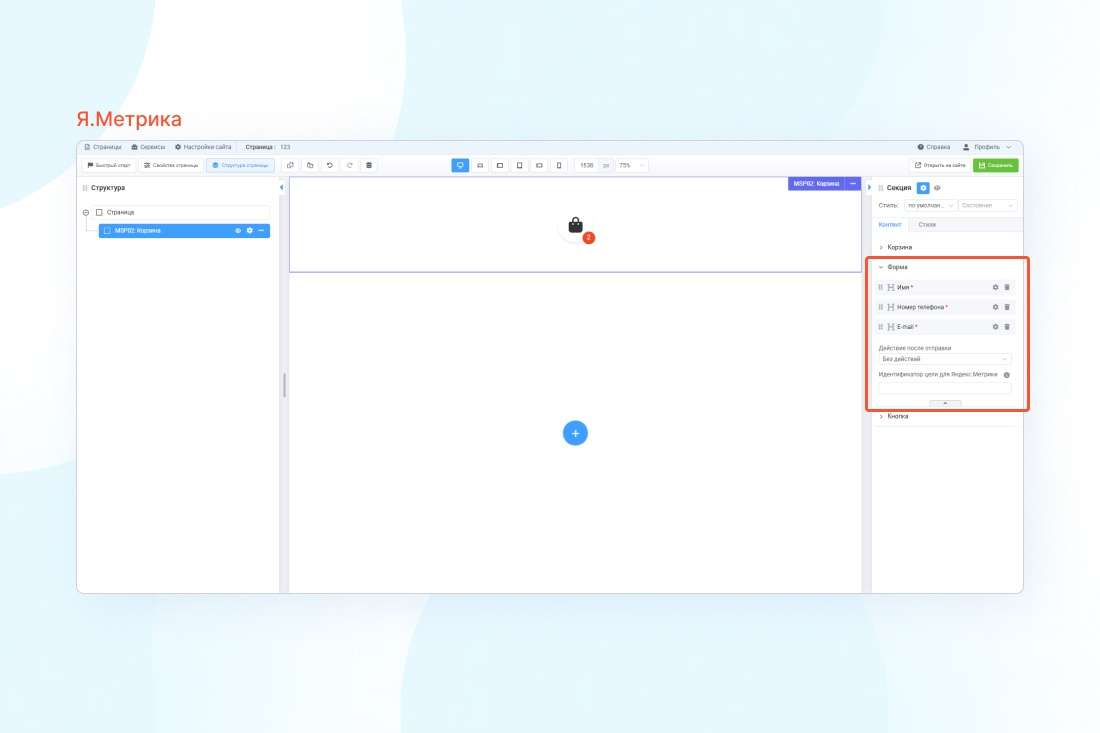Select the portrait phone viewport icon

(558, 166)
